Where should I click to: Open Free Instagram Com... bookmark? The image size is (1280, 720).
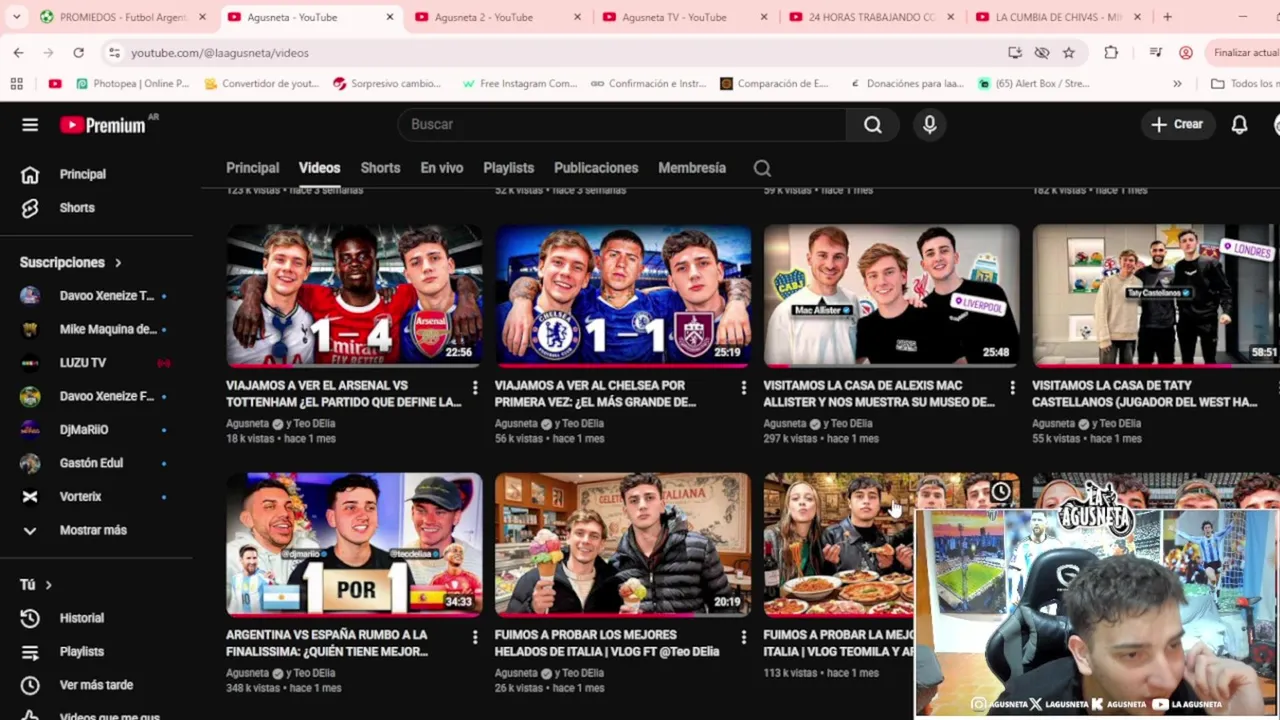coord(520,84)
